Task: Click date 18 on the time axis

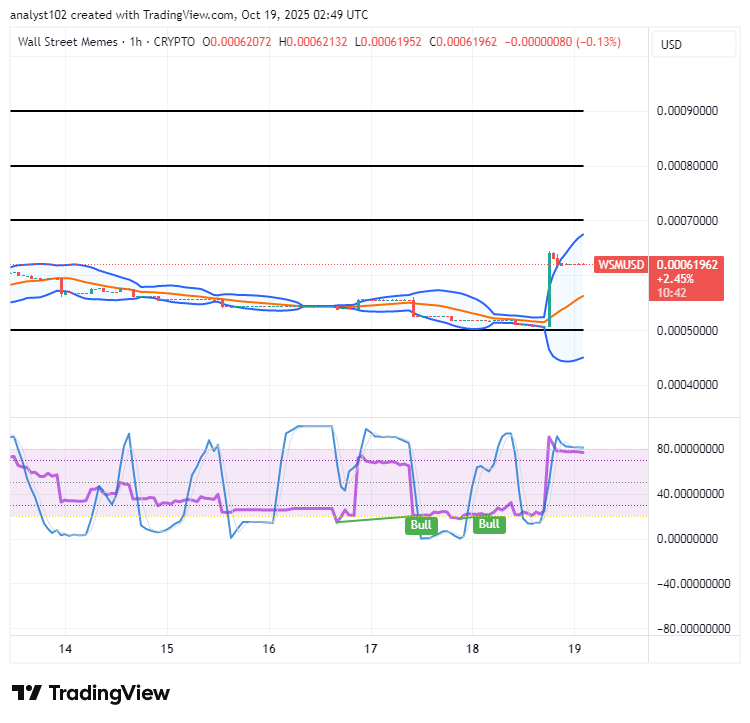Action: [x=472, y=649]
